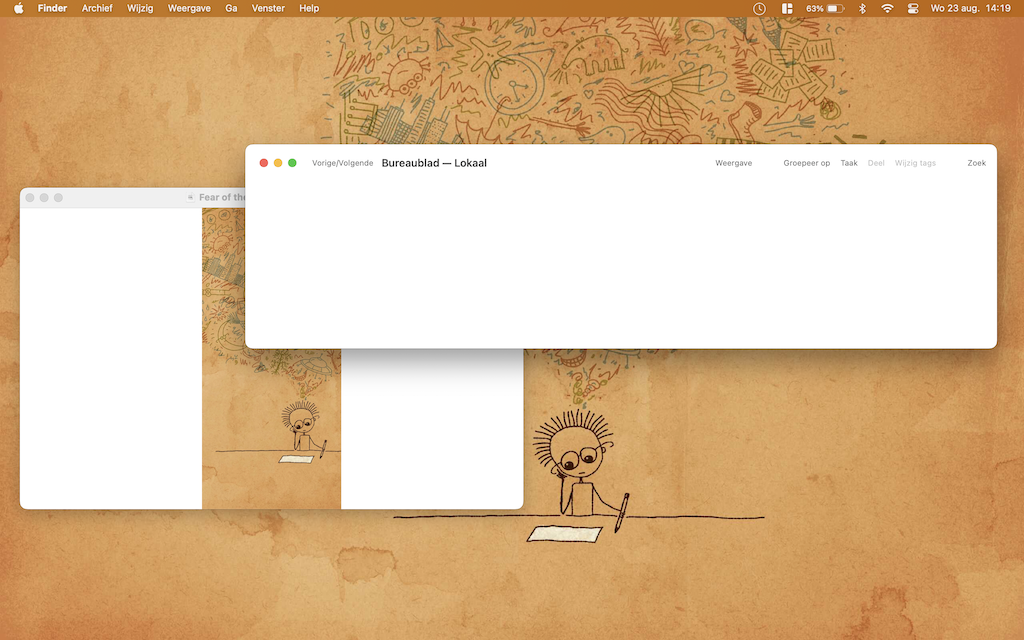Screen dimensions: 1024x640
Task: Click Vorige/Volgende in Finder window toolbar
Action: click(342, 163)
